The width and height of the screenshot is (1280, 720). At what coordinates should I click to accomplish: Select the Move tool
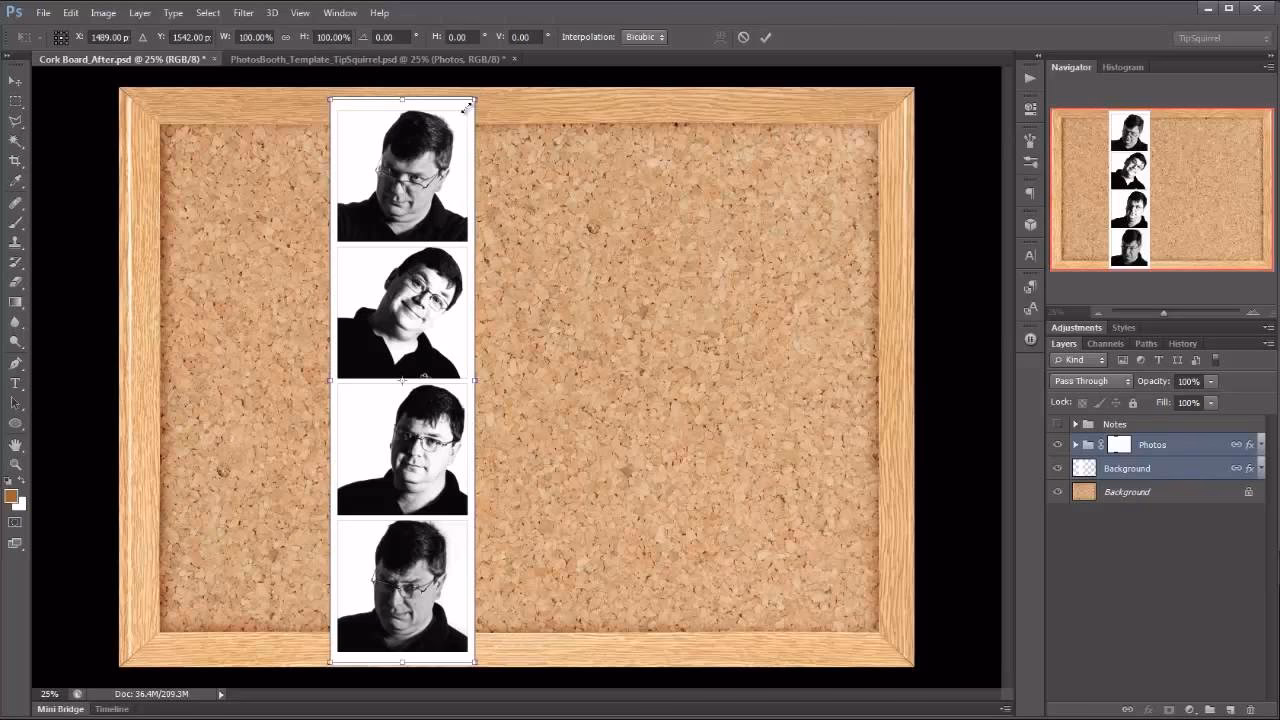(x=15, y=80)
